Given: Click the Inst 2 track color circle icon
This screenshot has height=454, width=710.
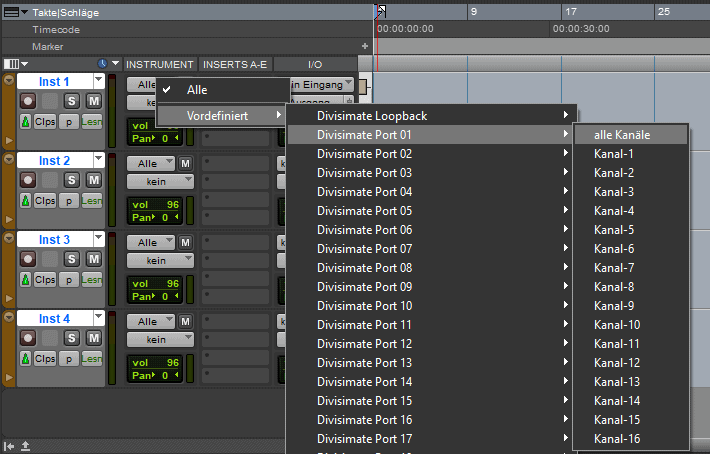Looking at the screenshot, I should [x=9, y=159].
